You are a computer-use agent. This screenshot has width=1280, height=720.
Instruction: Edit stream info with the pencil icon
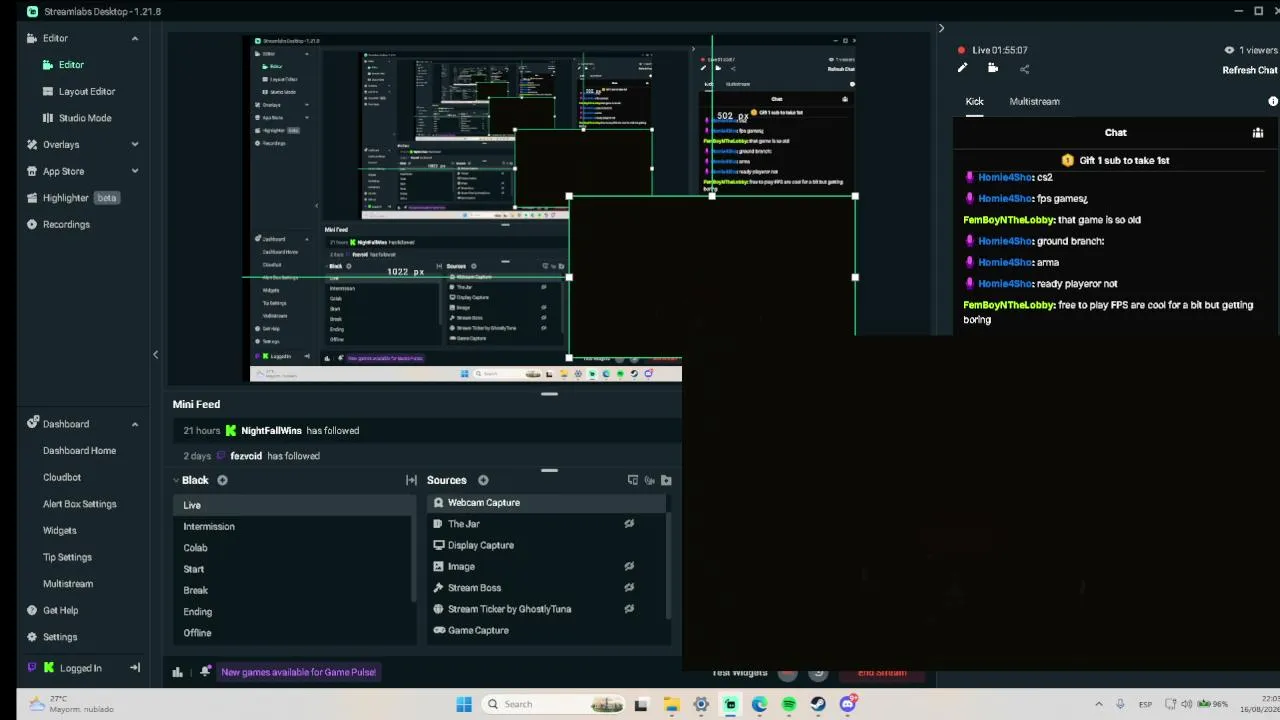tap(962, 69)
